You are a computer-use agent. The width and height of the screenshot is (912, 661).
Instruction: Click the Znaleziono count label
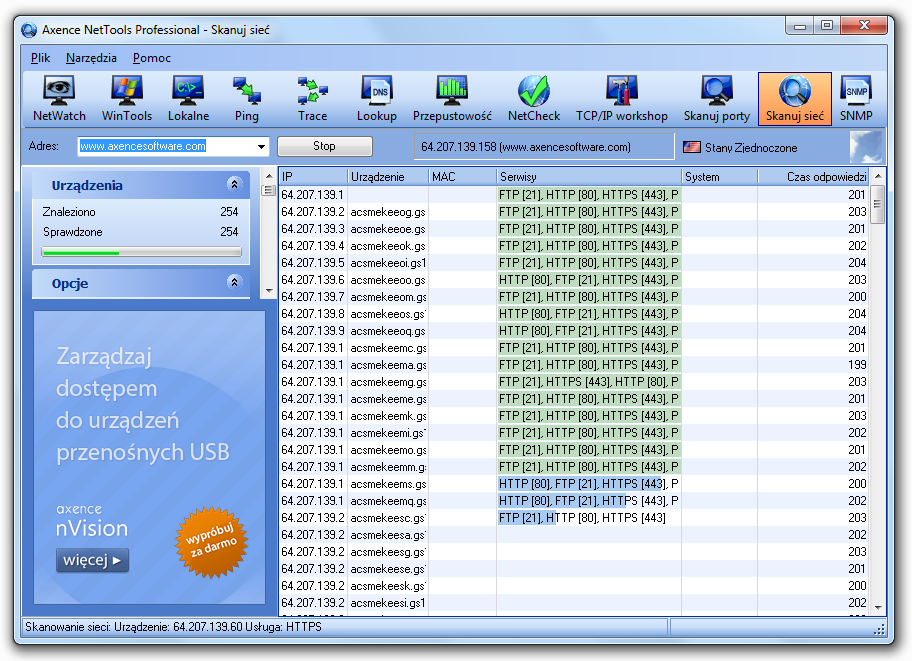click(x=69, y=212)
